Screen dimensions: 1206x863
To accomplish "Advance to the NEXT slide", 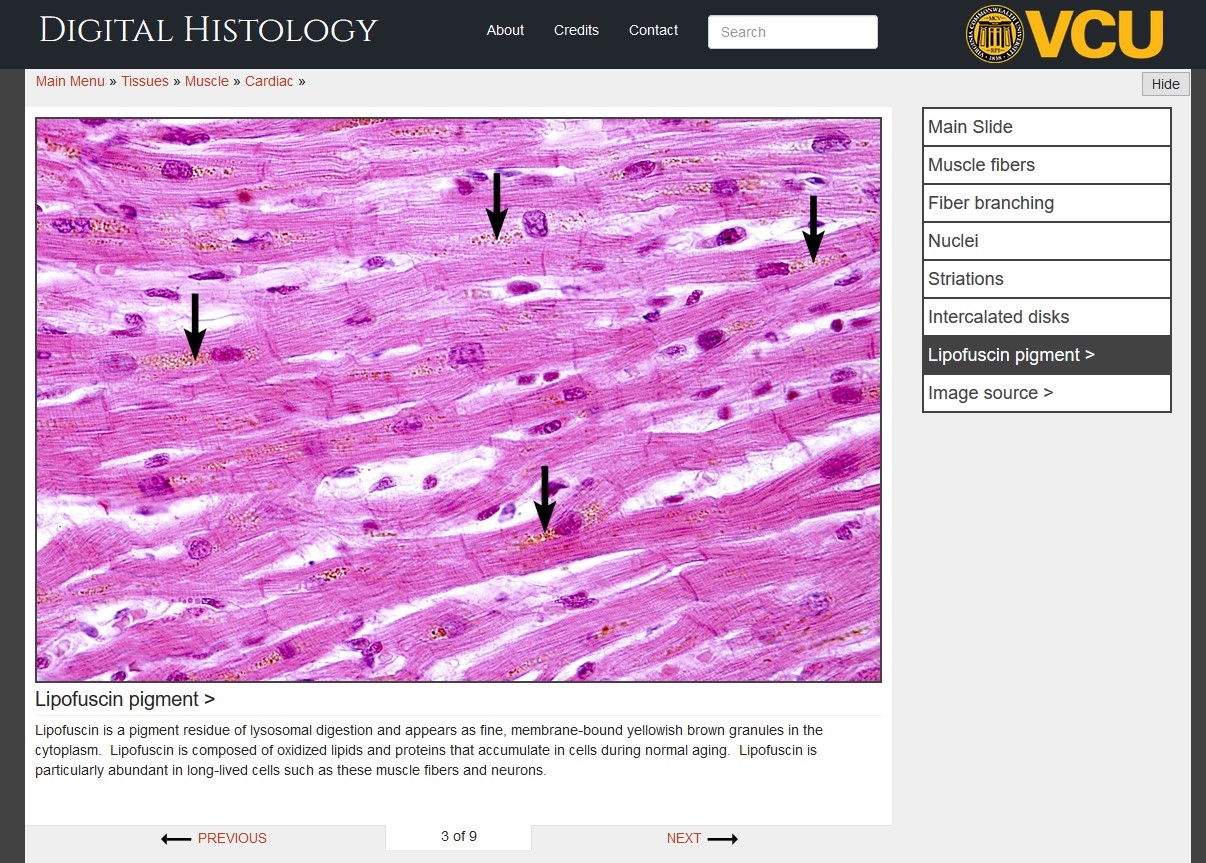I will point(701,838).
